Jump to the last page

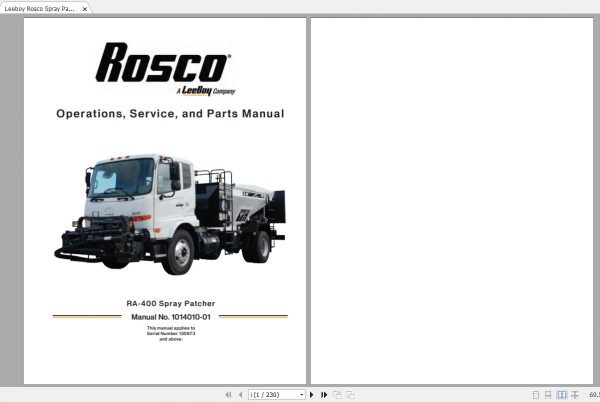coord(324,395)
